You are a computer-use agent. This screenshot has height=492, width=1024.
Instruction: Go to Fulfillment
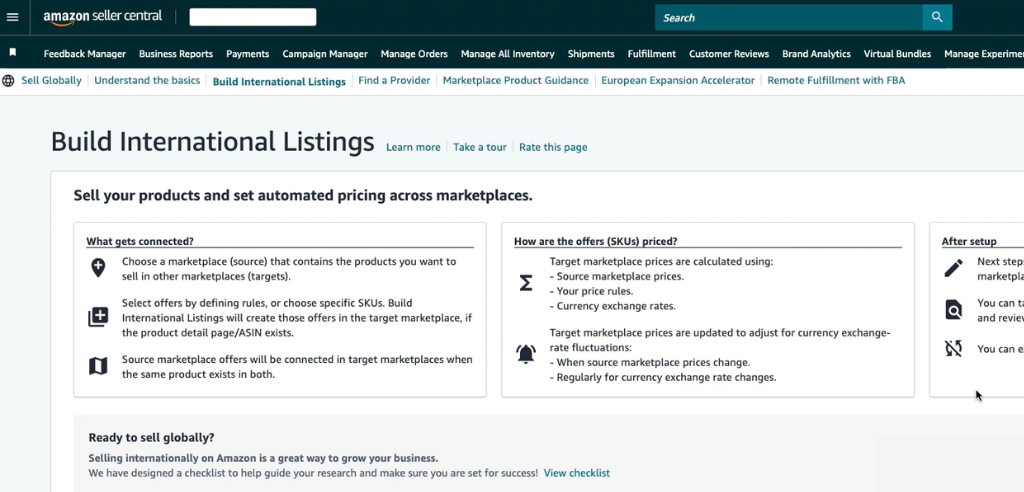pos(652,54)
